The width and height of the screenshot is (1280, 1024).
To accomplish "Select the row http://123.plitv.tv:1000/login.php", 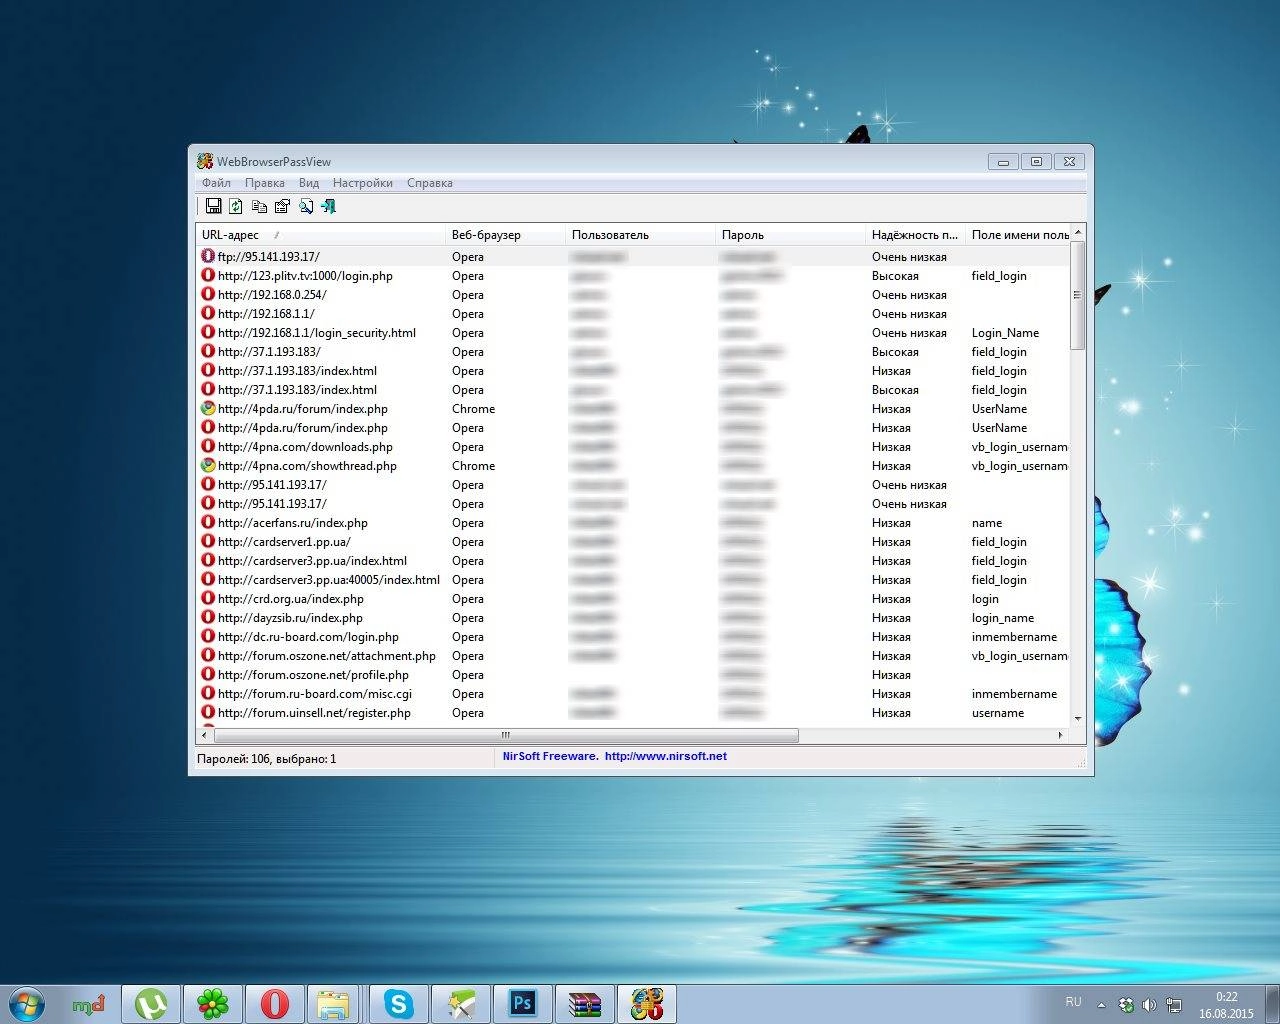I will 633,276.
